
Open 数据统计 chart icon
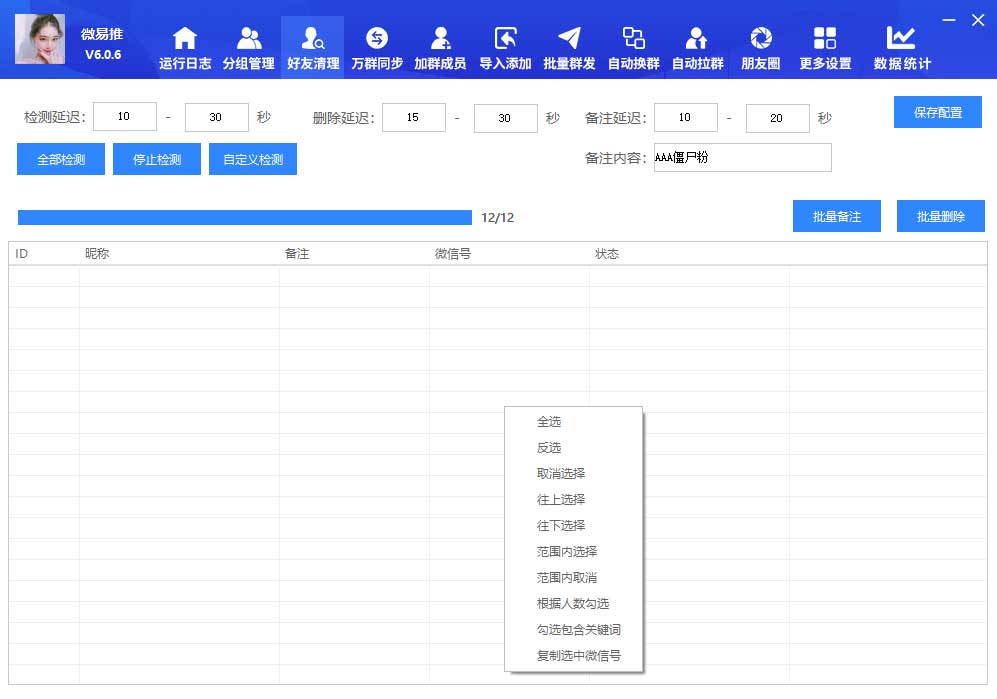[901, 39]
